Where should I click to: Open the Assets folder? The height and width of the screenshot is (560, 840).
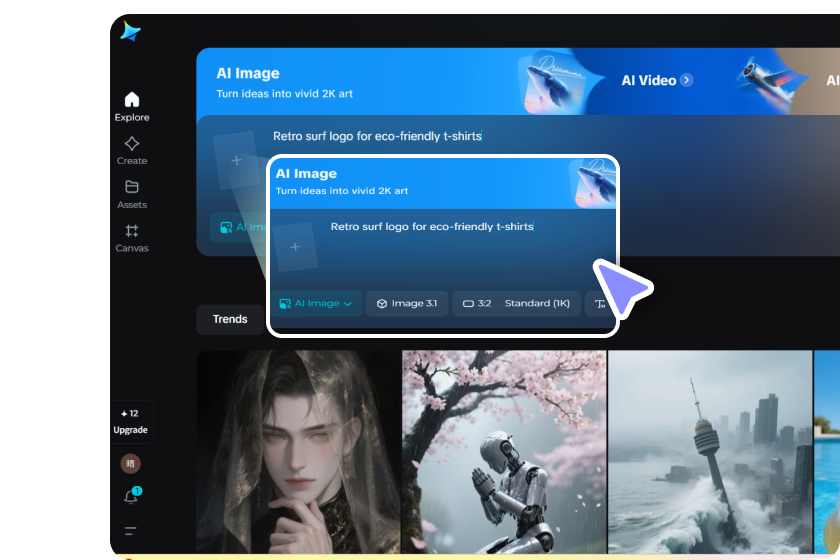click(x=132, y=195)
